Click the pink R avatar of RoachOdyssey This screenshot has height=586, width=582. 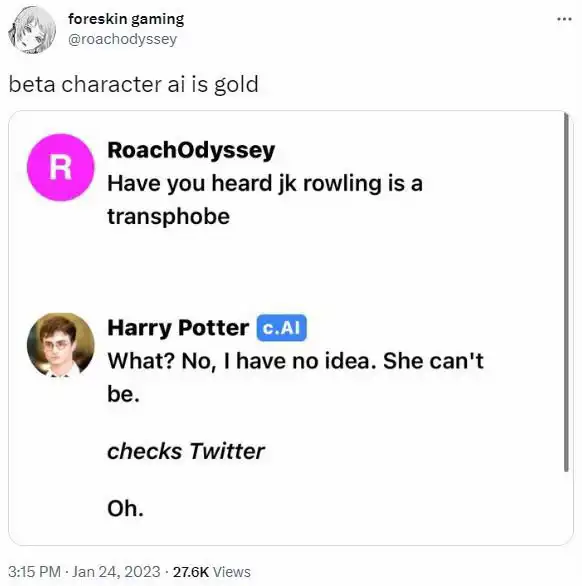[61, 167]
